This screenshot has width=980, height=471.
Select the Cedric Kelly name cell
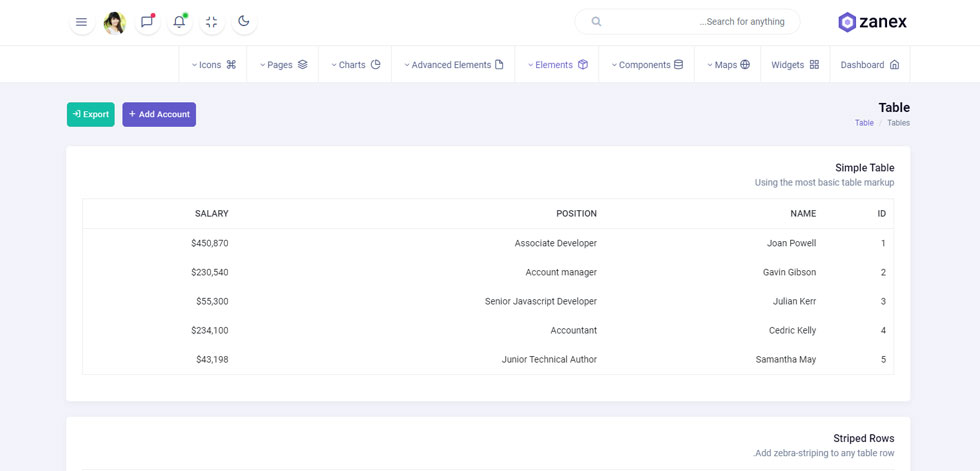(792, 330)
